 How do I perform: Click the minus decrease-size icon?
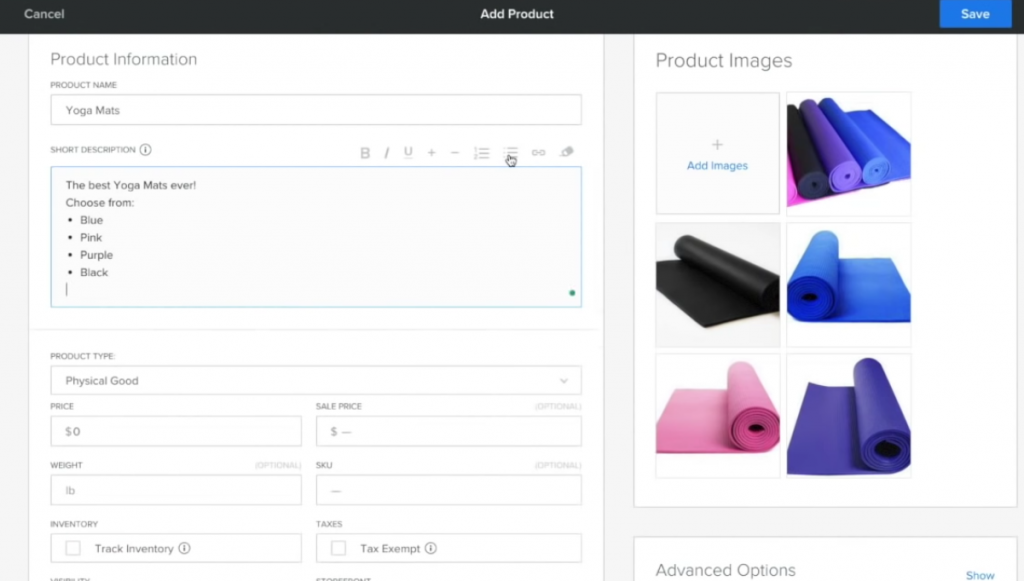click(x=455, y=153)
